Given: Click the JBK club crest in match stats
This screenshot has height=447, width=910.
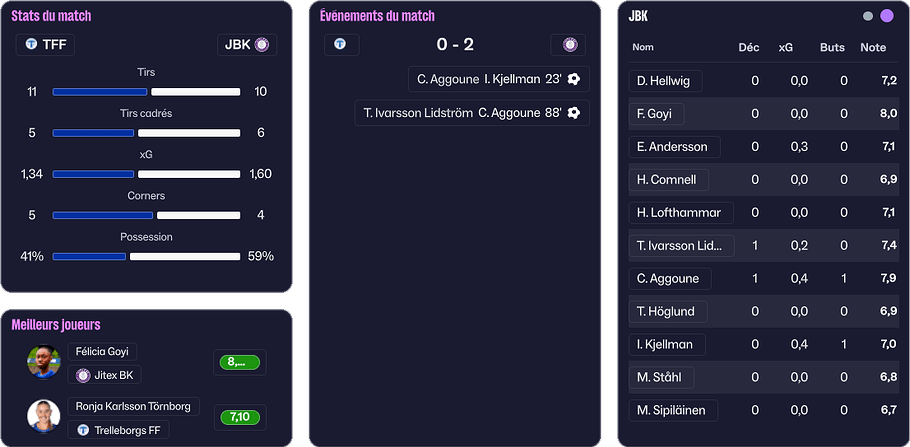Looking at the screenshot, I should pos(262,44).
